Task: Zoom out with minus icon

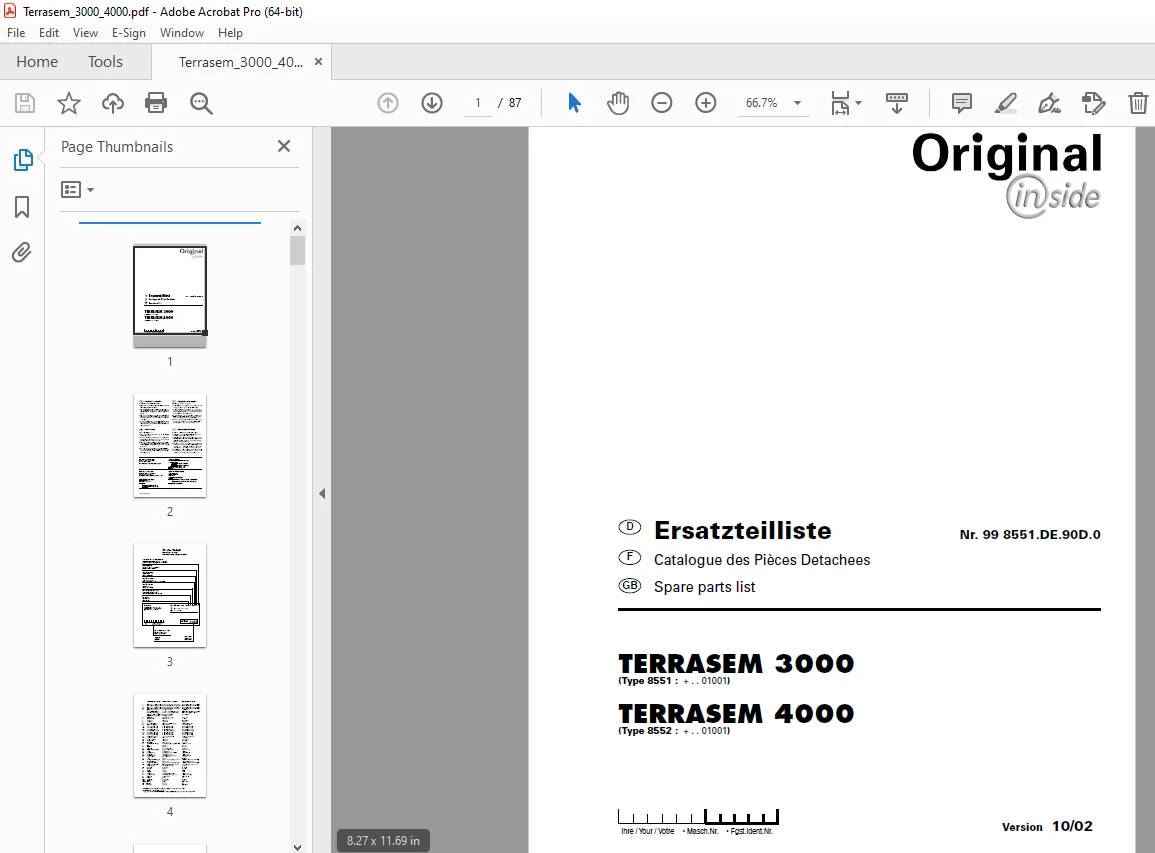Action: point(661,103)
